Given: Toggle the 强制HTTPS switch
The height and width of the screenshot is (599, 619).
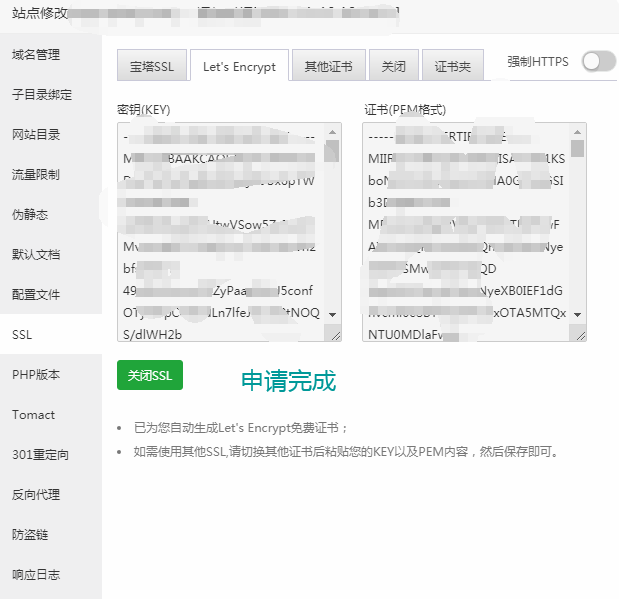Looking at the screenshot, I should click(x=599, y=62).
